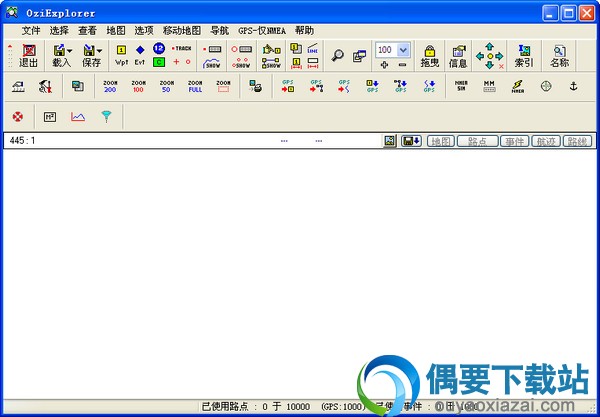Image resolution: width=600 pixels, height=417 pixels.
Task: Click the red rectangle measure icon
Action: point(313,63)
